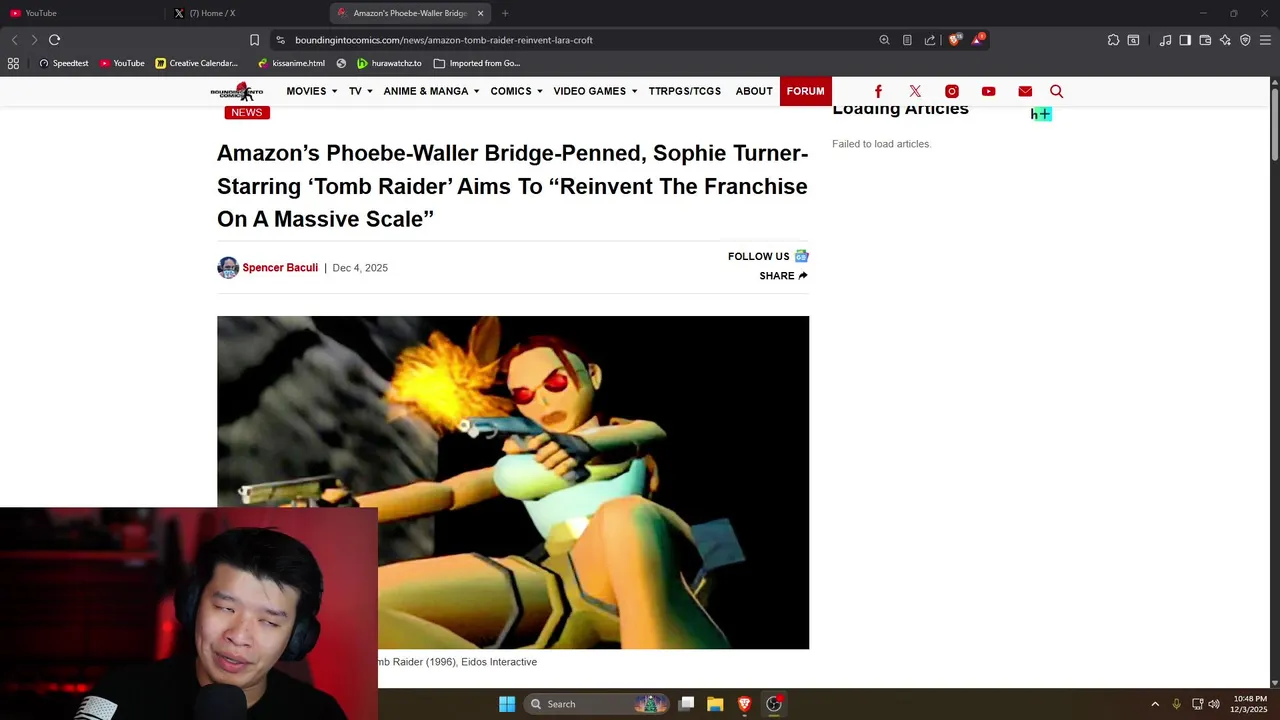
Task: Open the hurawatchz.to bookmark
Action: tap(389, 63)
